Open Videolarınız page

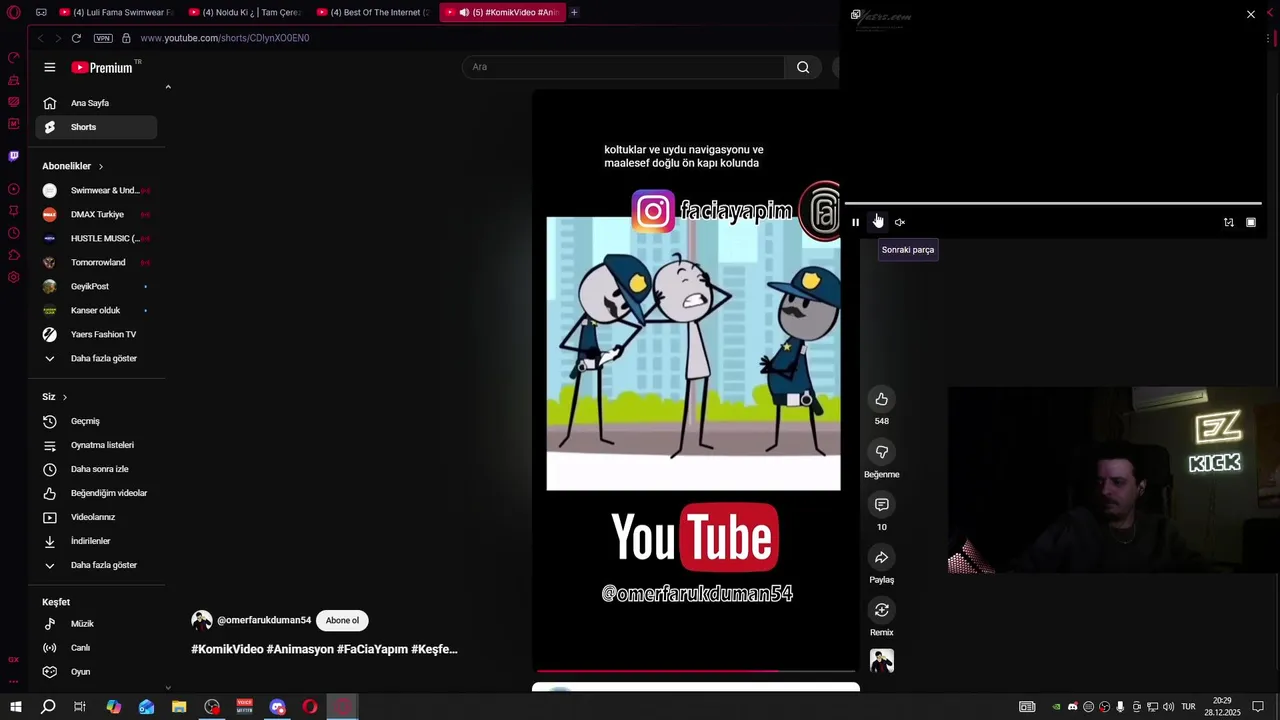(x=96, y=517)
